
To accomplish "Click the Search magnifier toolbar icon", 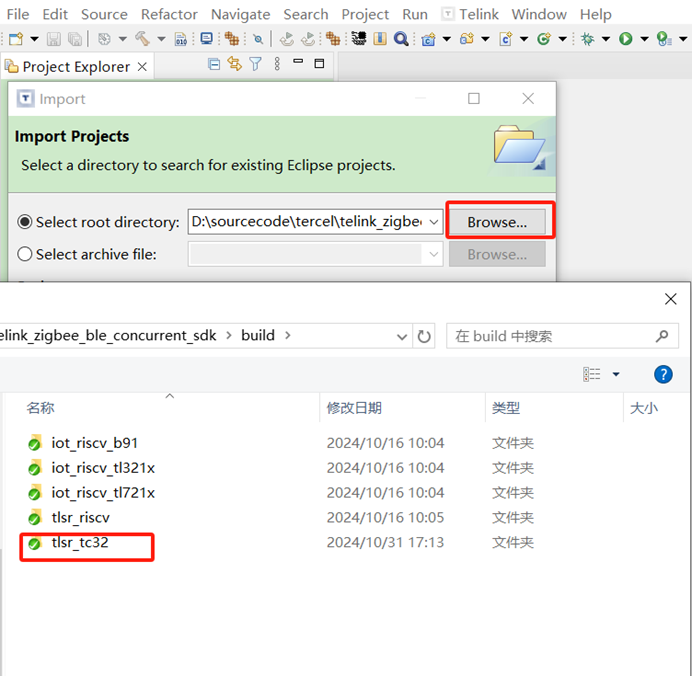I will 400,39.
